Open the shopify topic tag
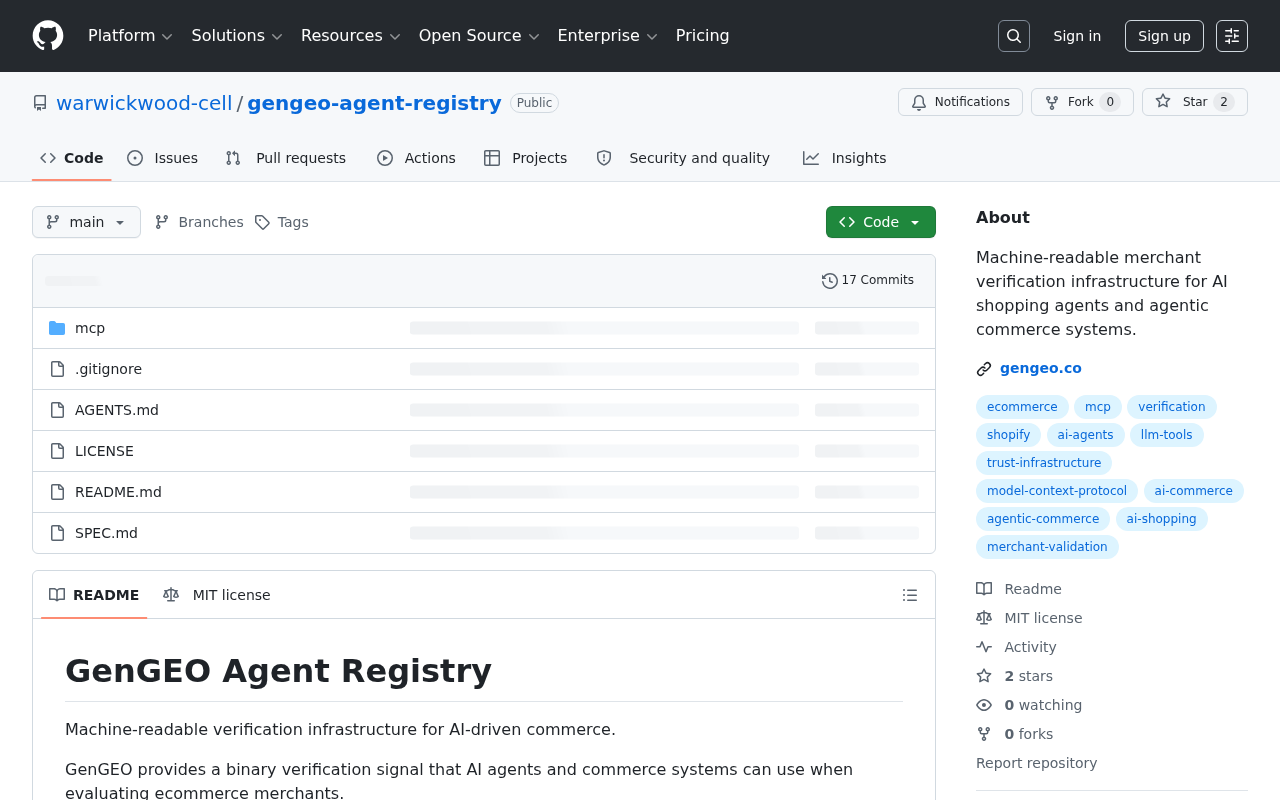 [1008, 435]
